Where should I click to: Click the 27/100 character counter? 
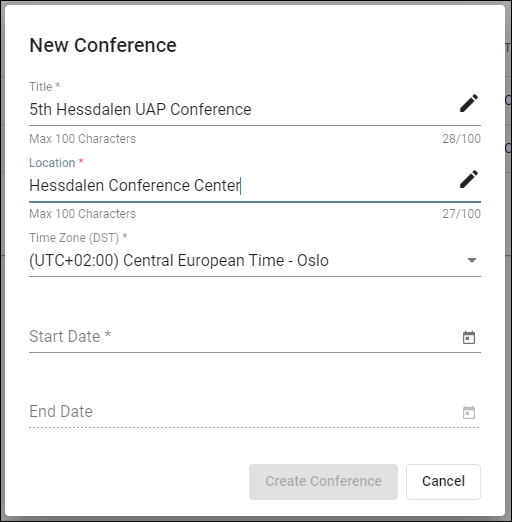[461, 214]
